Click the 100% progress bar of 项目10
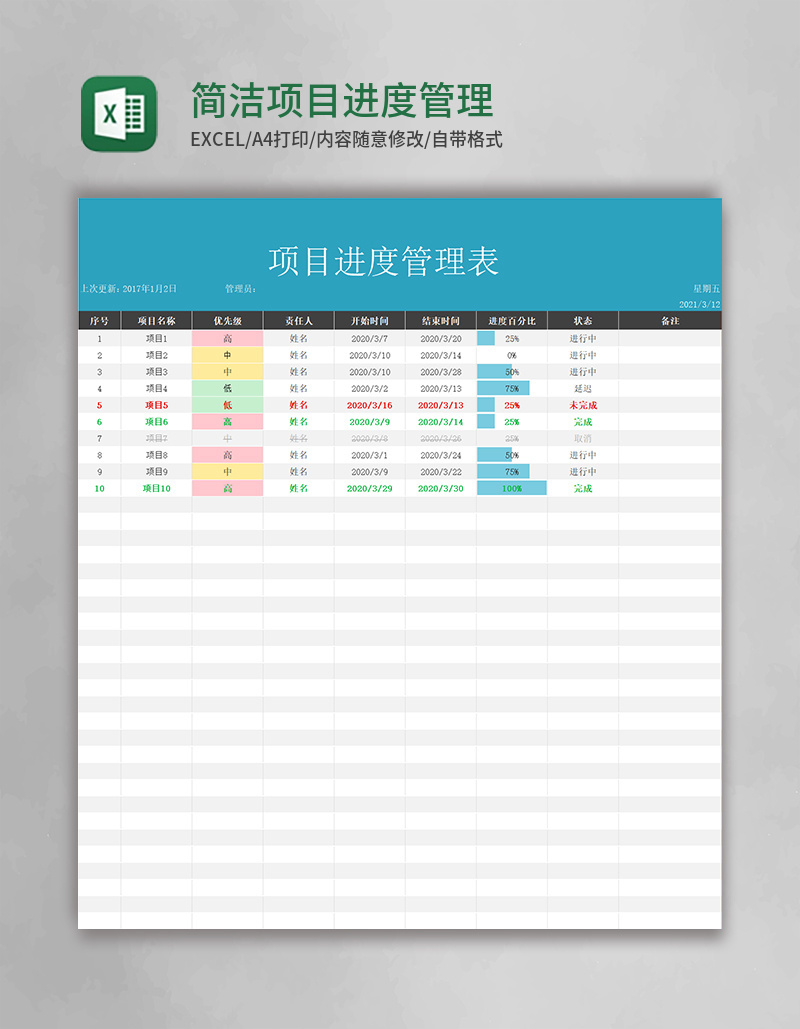Screen dimensions: 800x1029 (513, 488)
